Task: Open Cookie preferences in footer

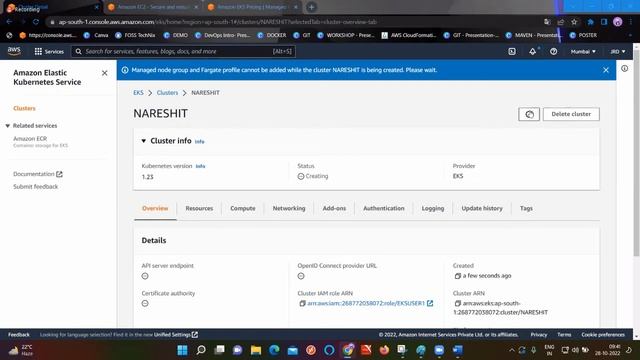Action: (603, 335)
